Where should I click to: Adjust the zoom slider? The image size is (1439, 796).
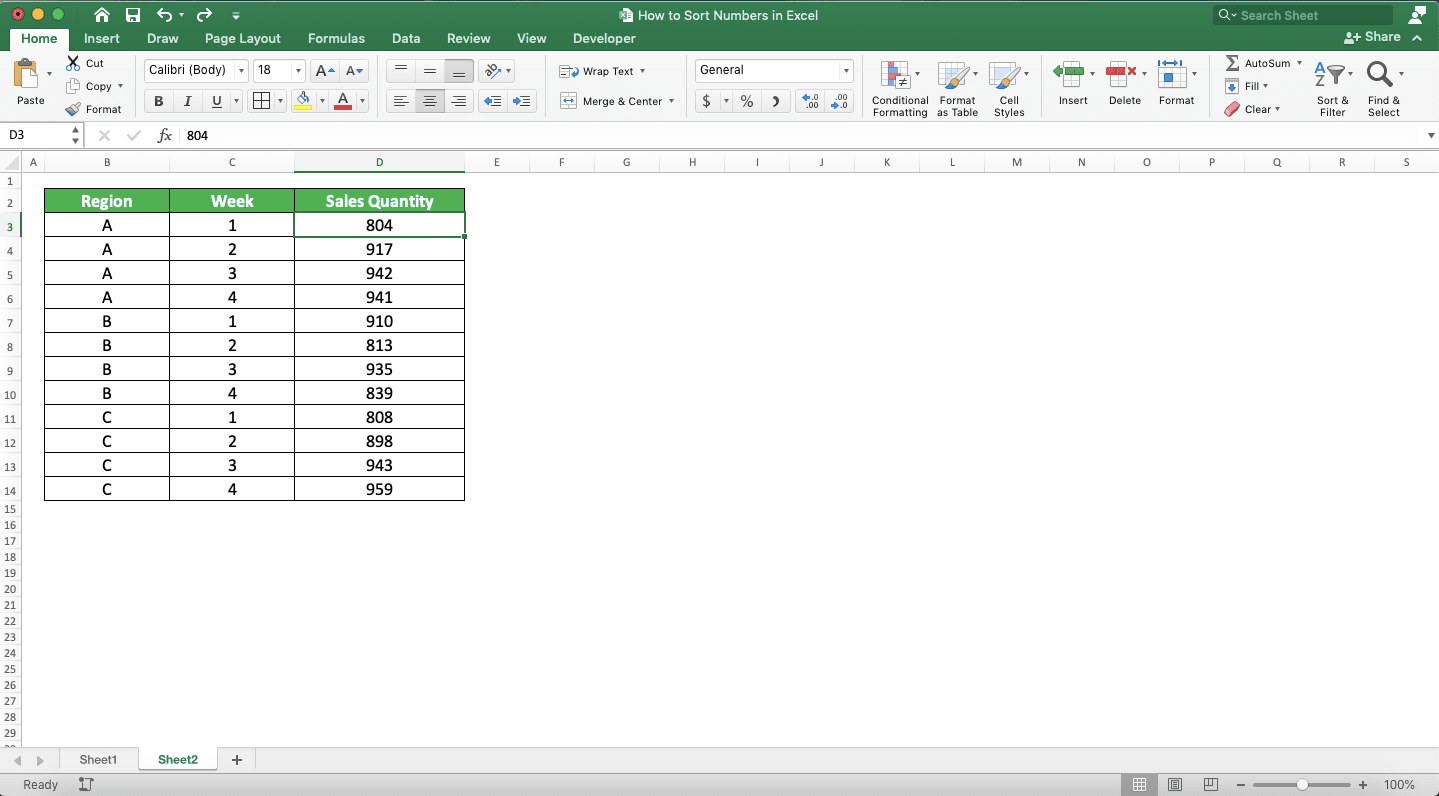(1302, 785)
